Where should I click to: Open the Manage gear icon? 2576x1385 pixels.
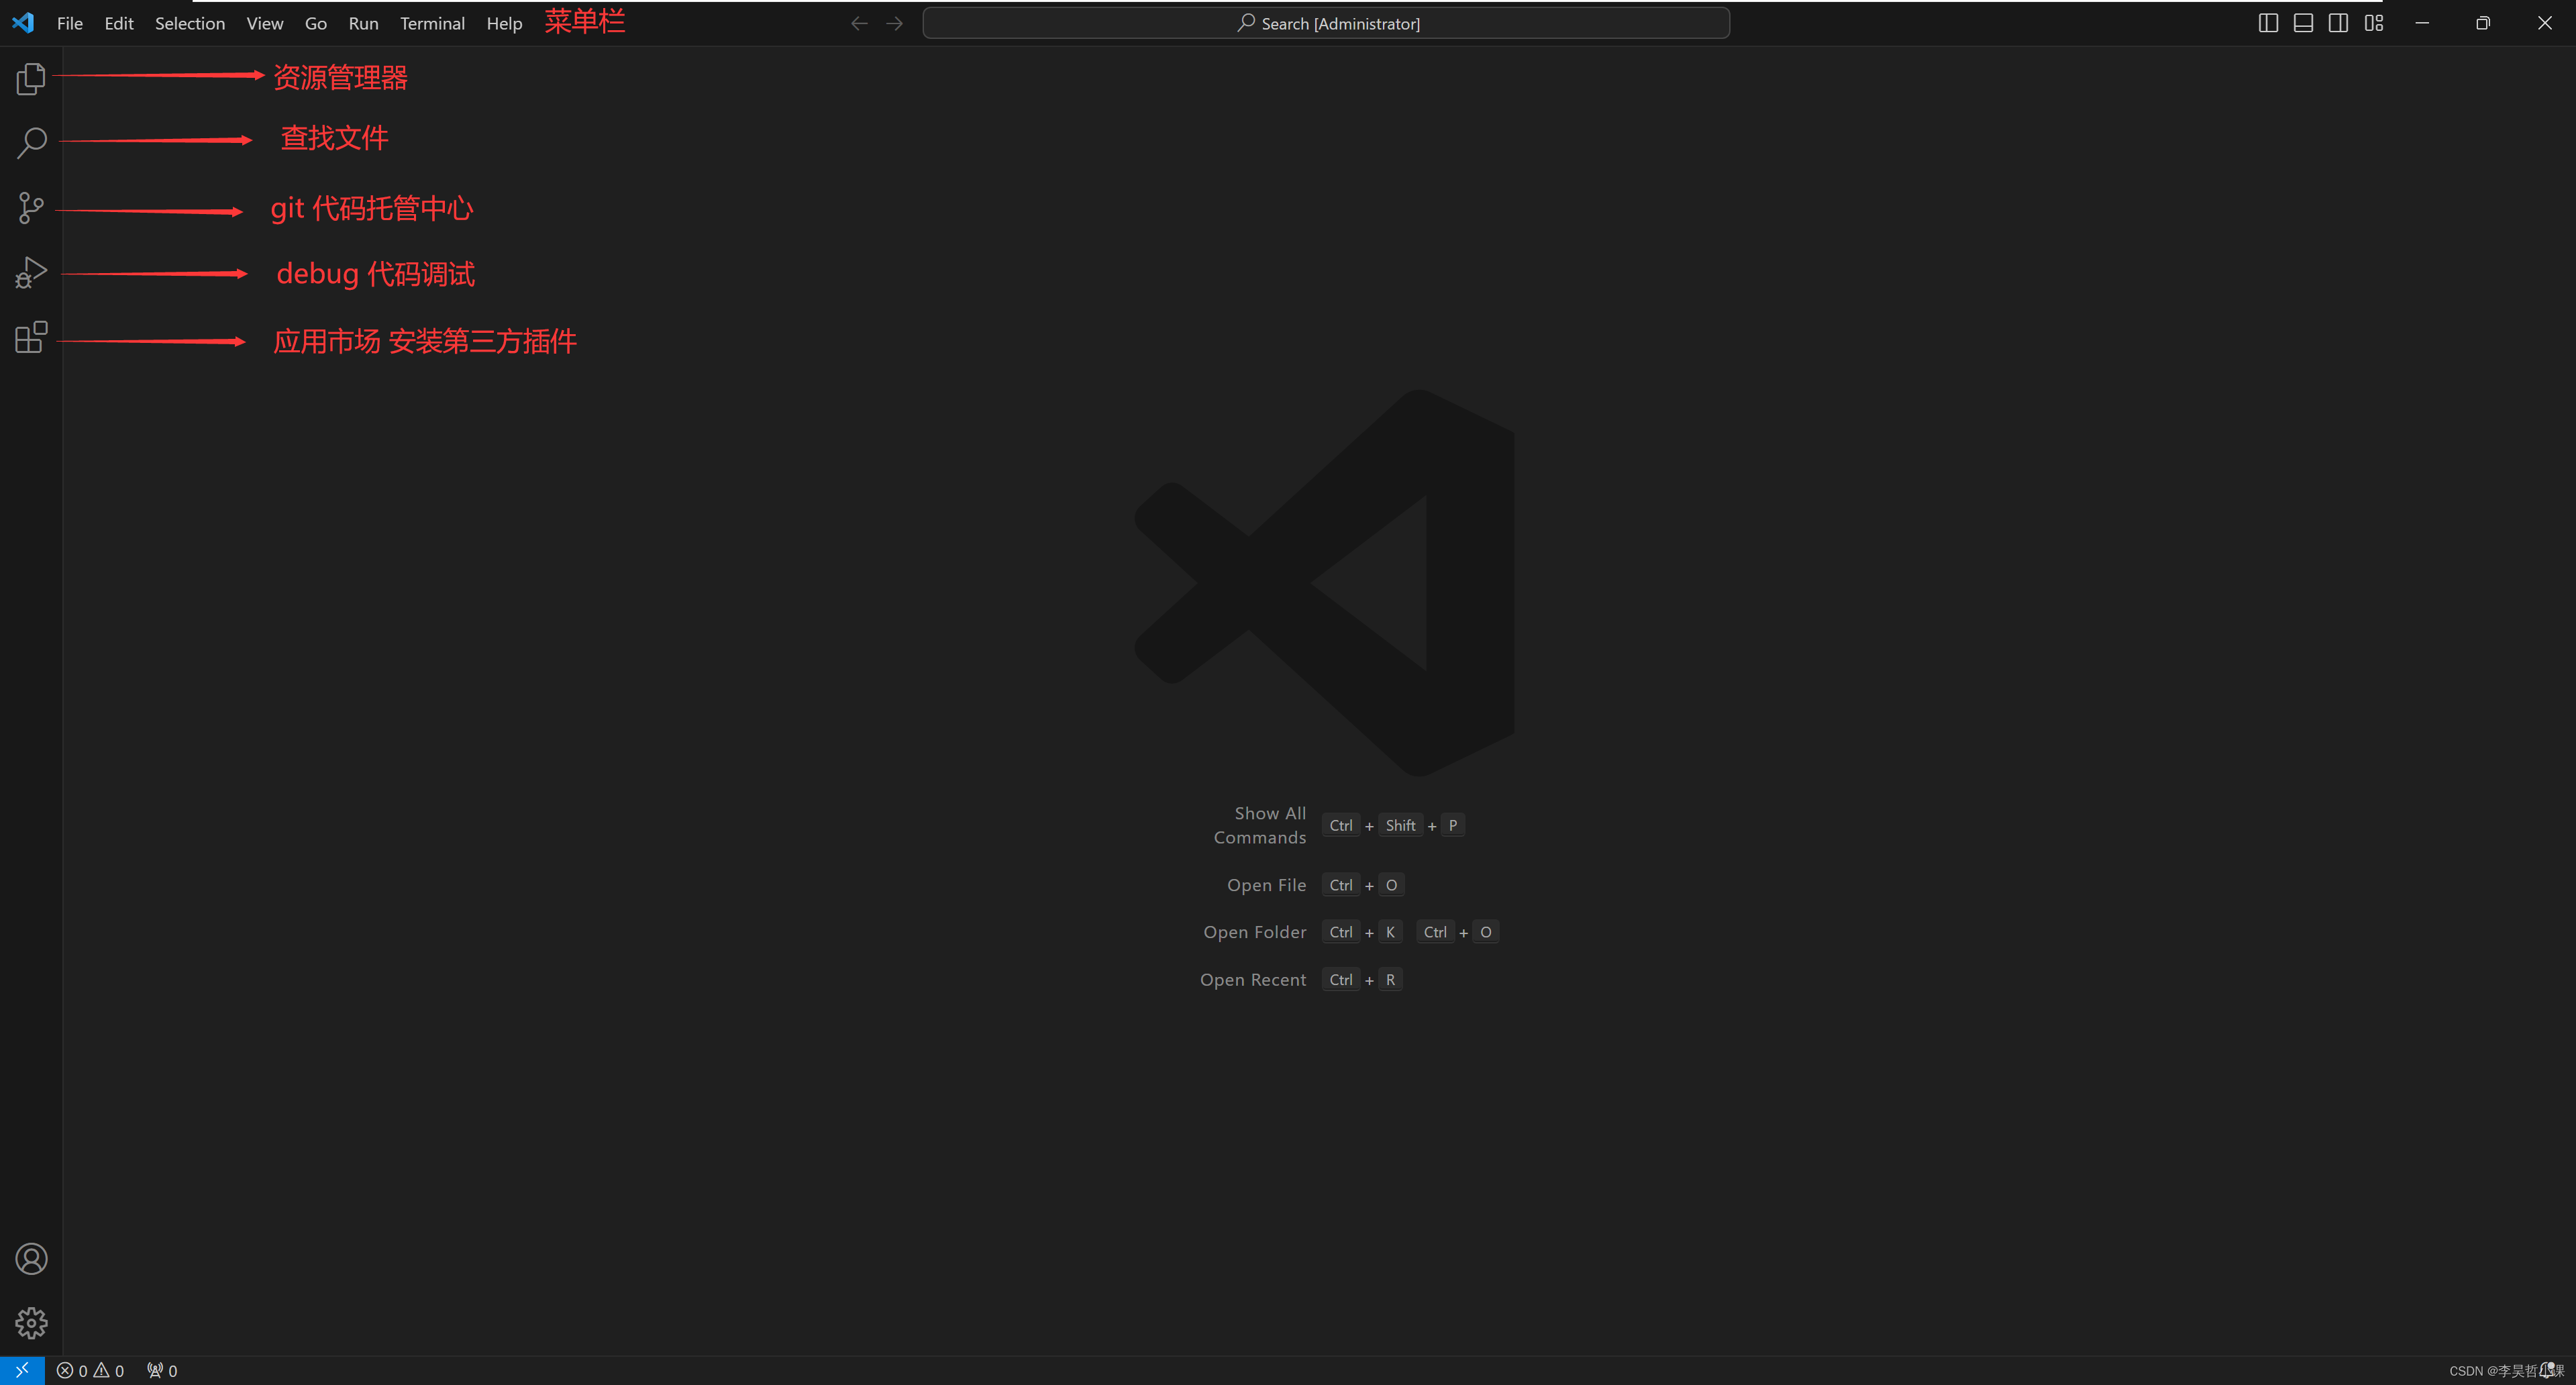pos(31,1323)
